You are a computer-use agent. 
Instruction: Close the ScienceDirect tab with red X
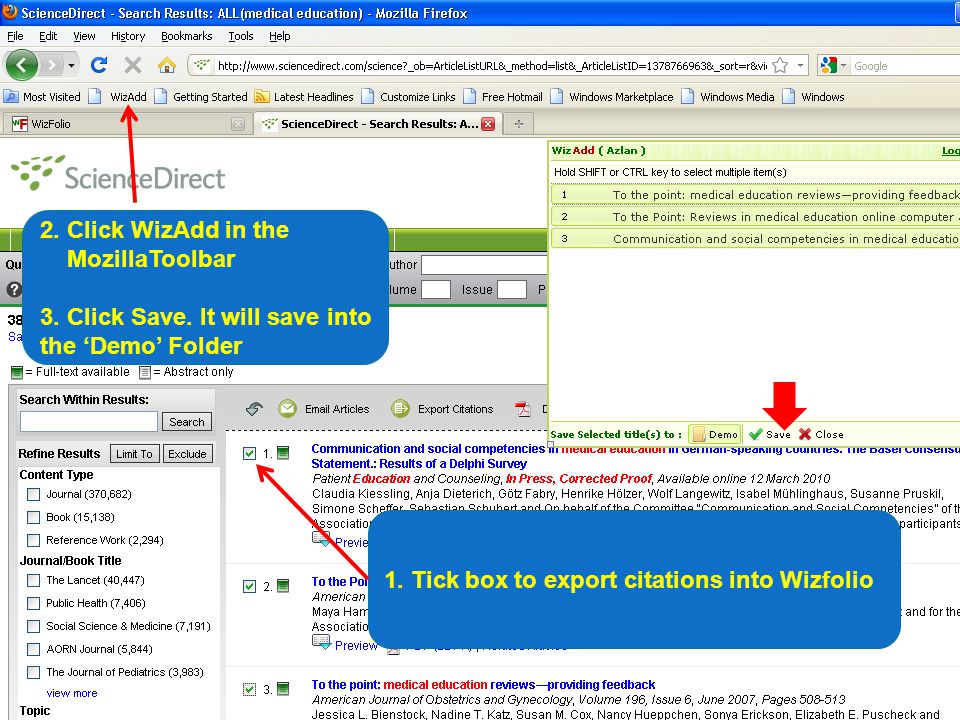pyautogui.click(x=488, y=124)
